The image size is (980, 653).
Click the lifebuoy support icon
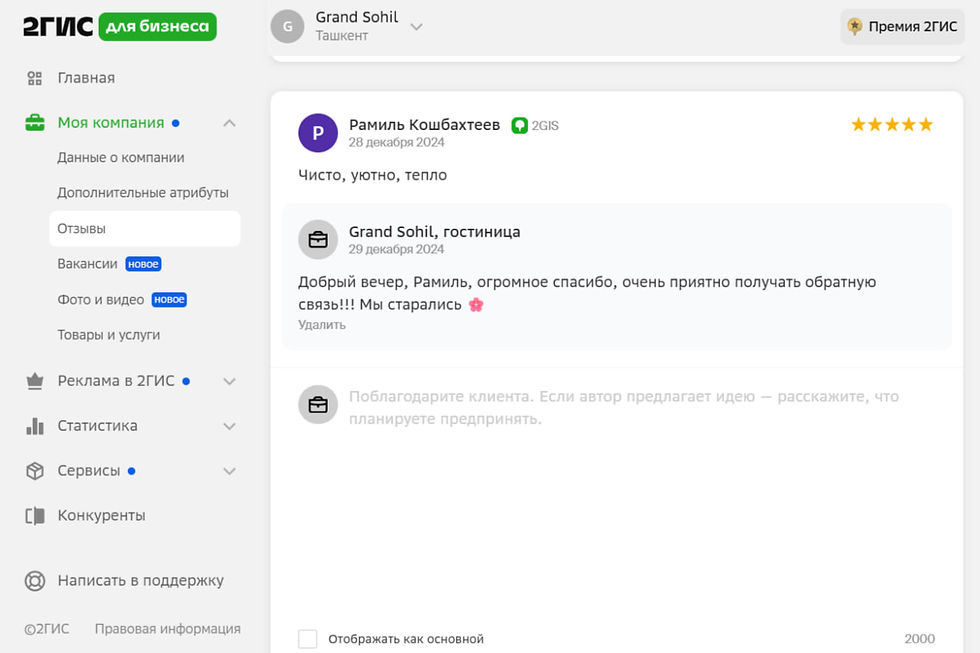(35, 581)
